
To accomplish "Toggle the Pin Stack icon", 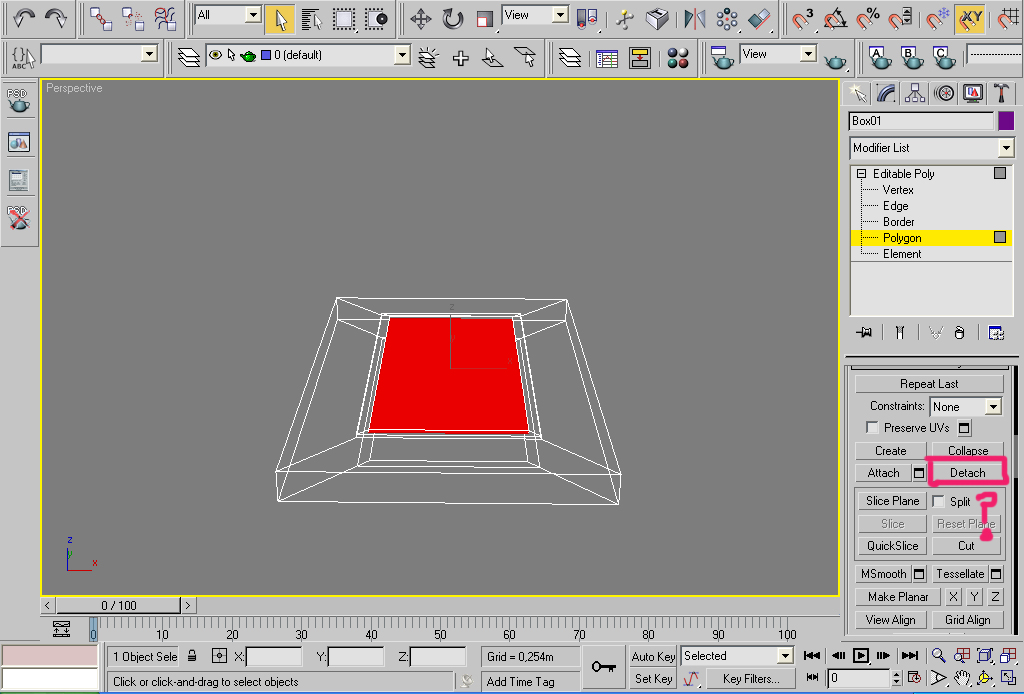I will pyautogui.click(x=864, y=332).
